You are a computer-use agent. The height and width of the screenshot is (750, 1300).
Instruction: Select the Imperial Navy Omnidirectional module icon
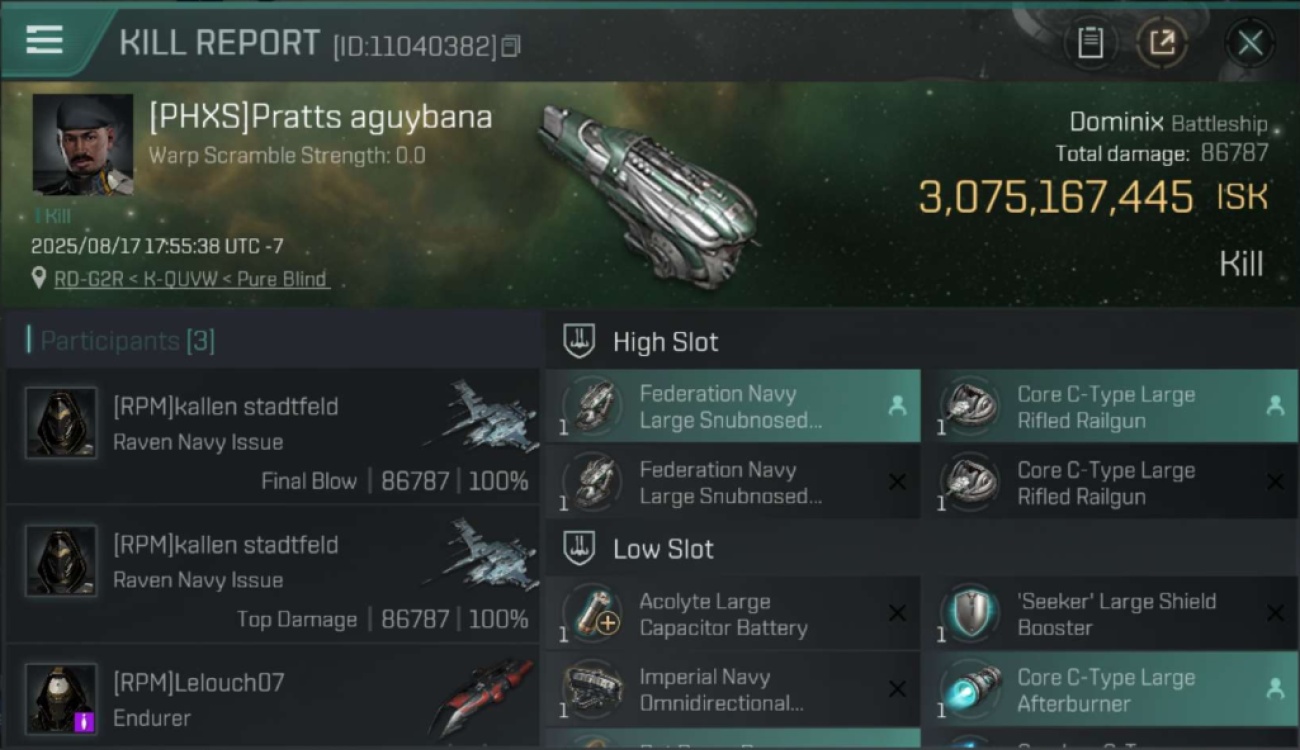coord(593,690)
